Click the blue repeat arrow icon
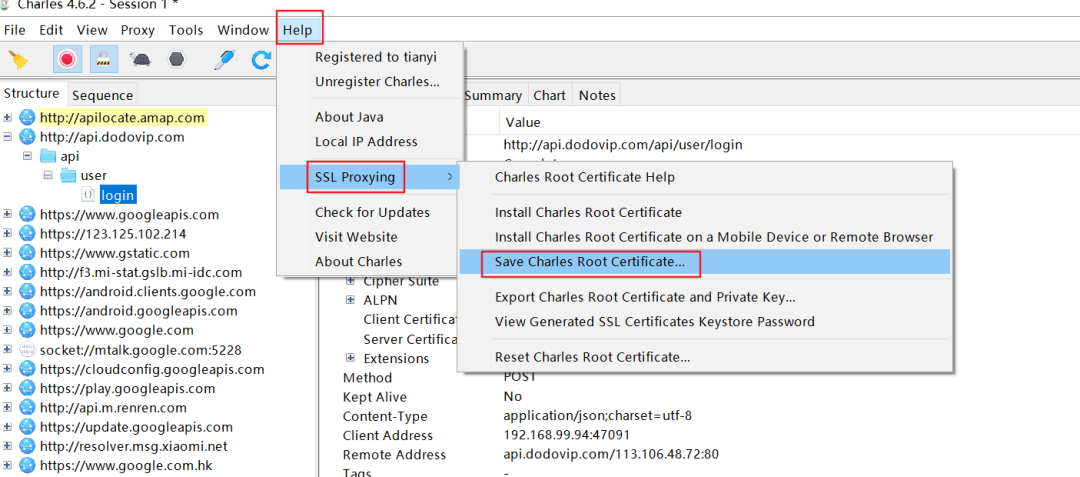1080x477 pixels. [x=260, y=61]
